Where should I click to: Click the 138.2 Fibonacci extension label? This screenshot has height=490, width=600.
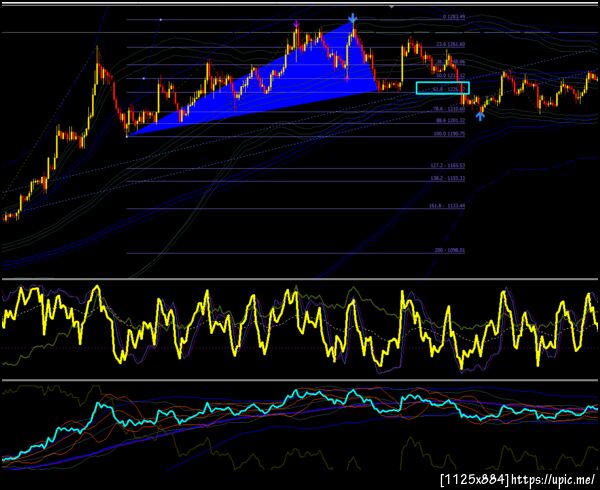448,178
